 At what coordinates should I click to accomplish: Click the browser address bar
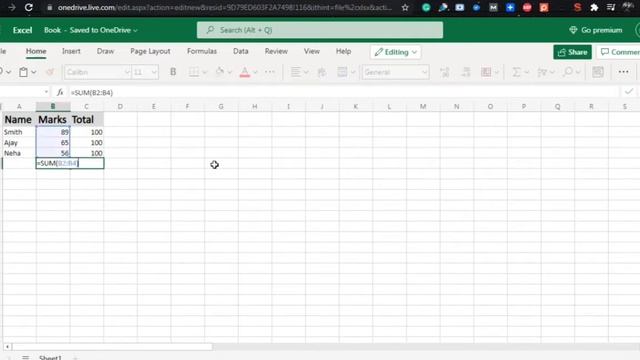(x=224, y=7)
